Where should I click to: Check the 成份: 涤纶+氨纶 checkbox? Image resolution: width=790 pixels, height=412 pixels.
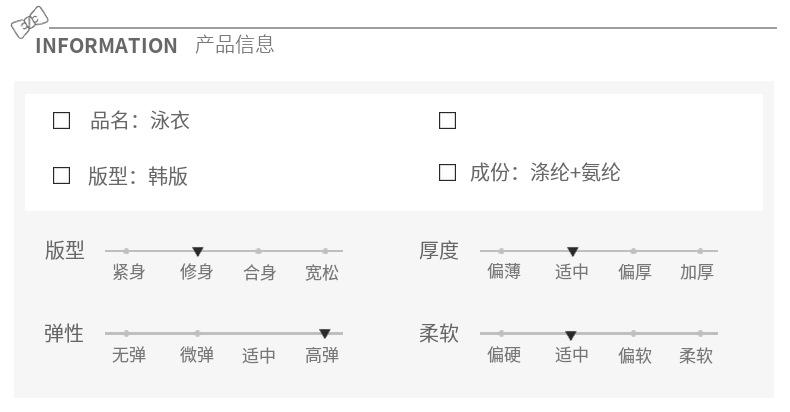tap(448, 173)
